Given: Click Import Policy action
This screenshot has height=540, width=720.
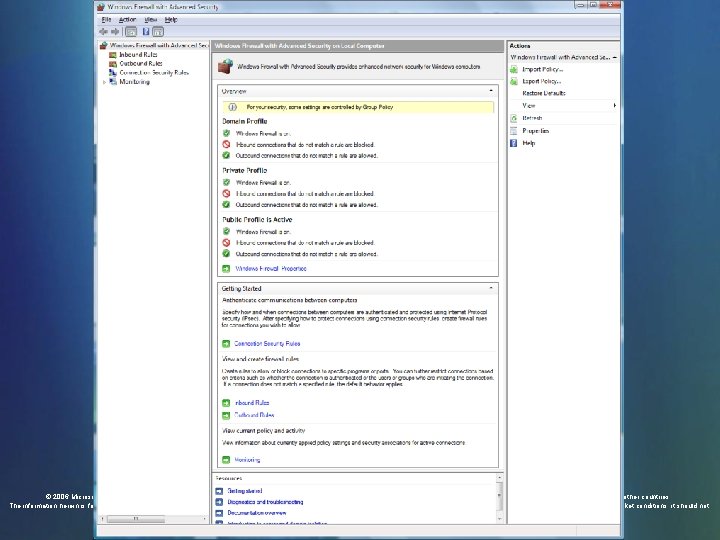Looking at the screenshot, I should pos(542,69).
